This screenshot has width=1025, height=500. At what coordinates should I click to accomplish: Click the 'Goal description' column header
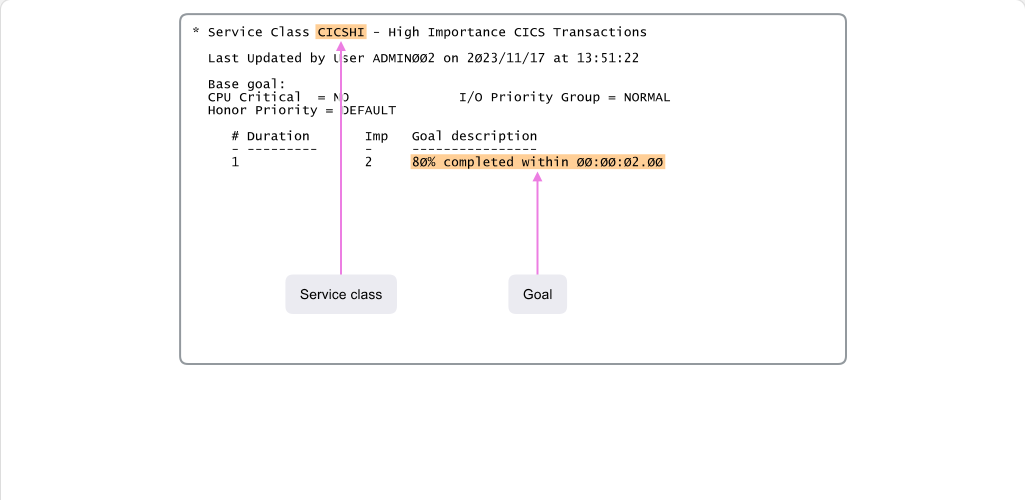(475, 136)
